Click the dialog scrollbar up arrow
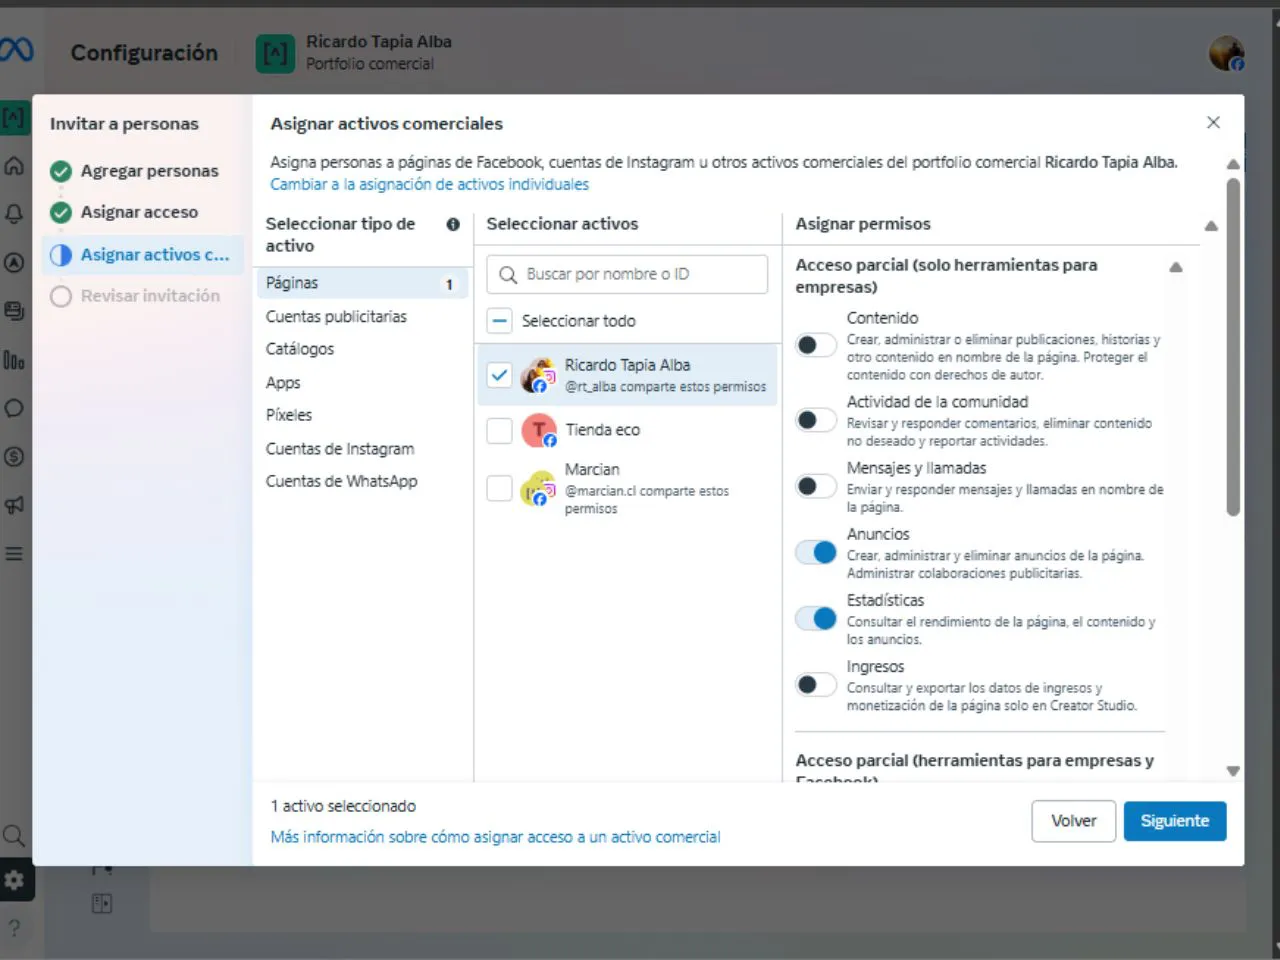The width and height of the screenshot is (1280, 960). click(x=1233, y=164)
